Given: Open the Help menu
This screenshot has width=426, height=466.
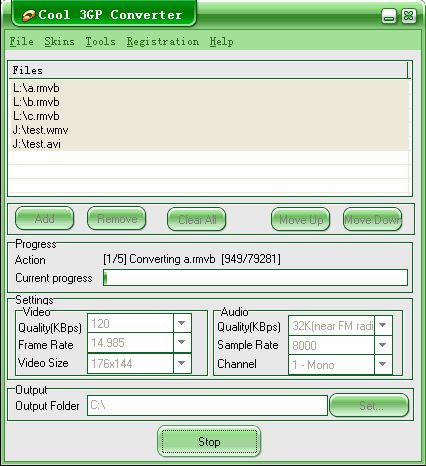Looking at the screenshot, I should (221, 42).
